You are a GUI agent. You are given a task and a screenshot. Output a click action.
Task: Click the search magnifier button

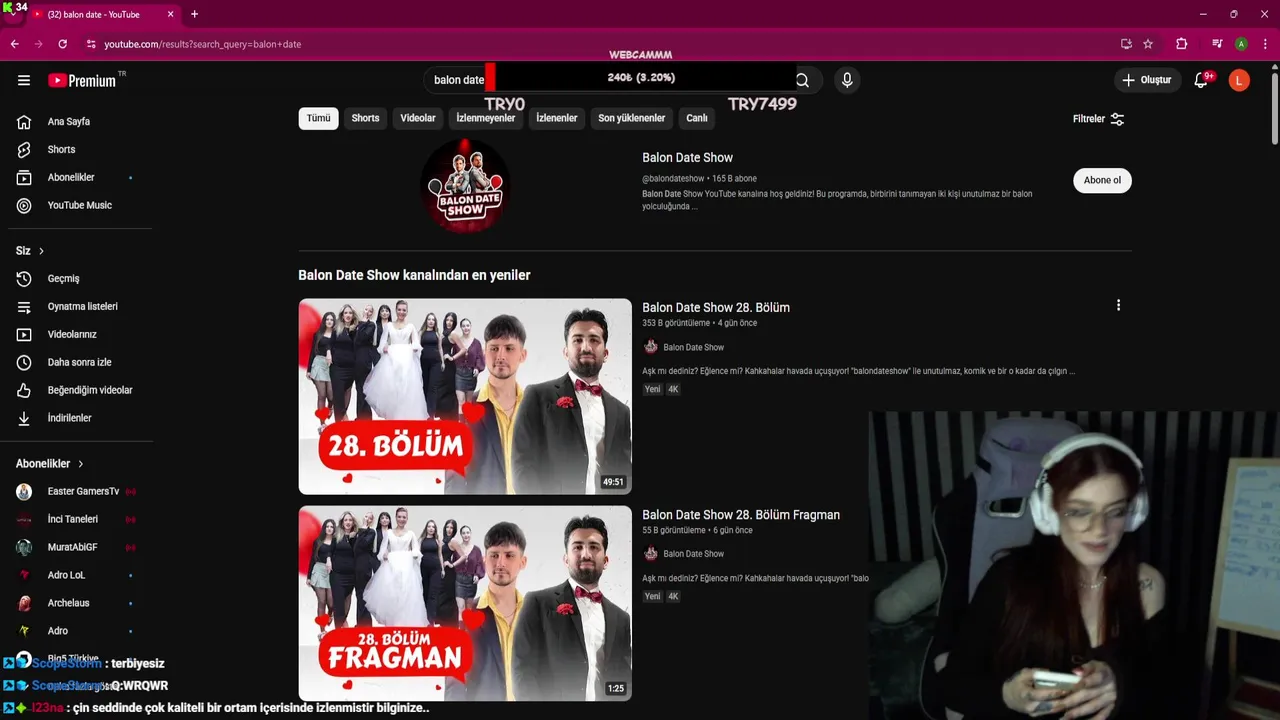(803, 80)
